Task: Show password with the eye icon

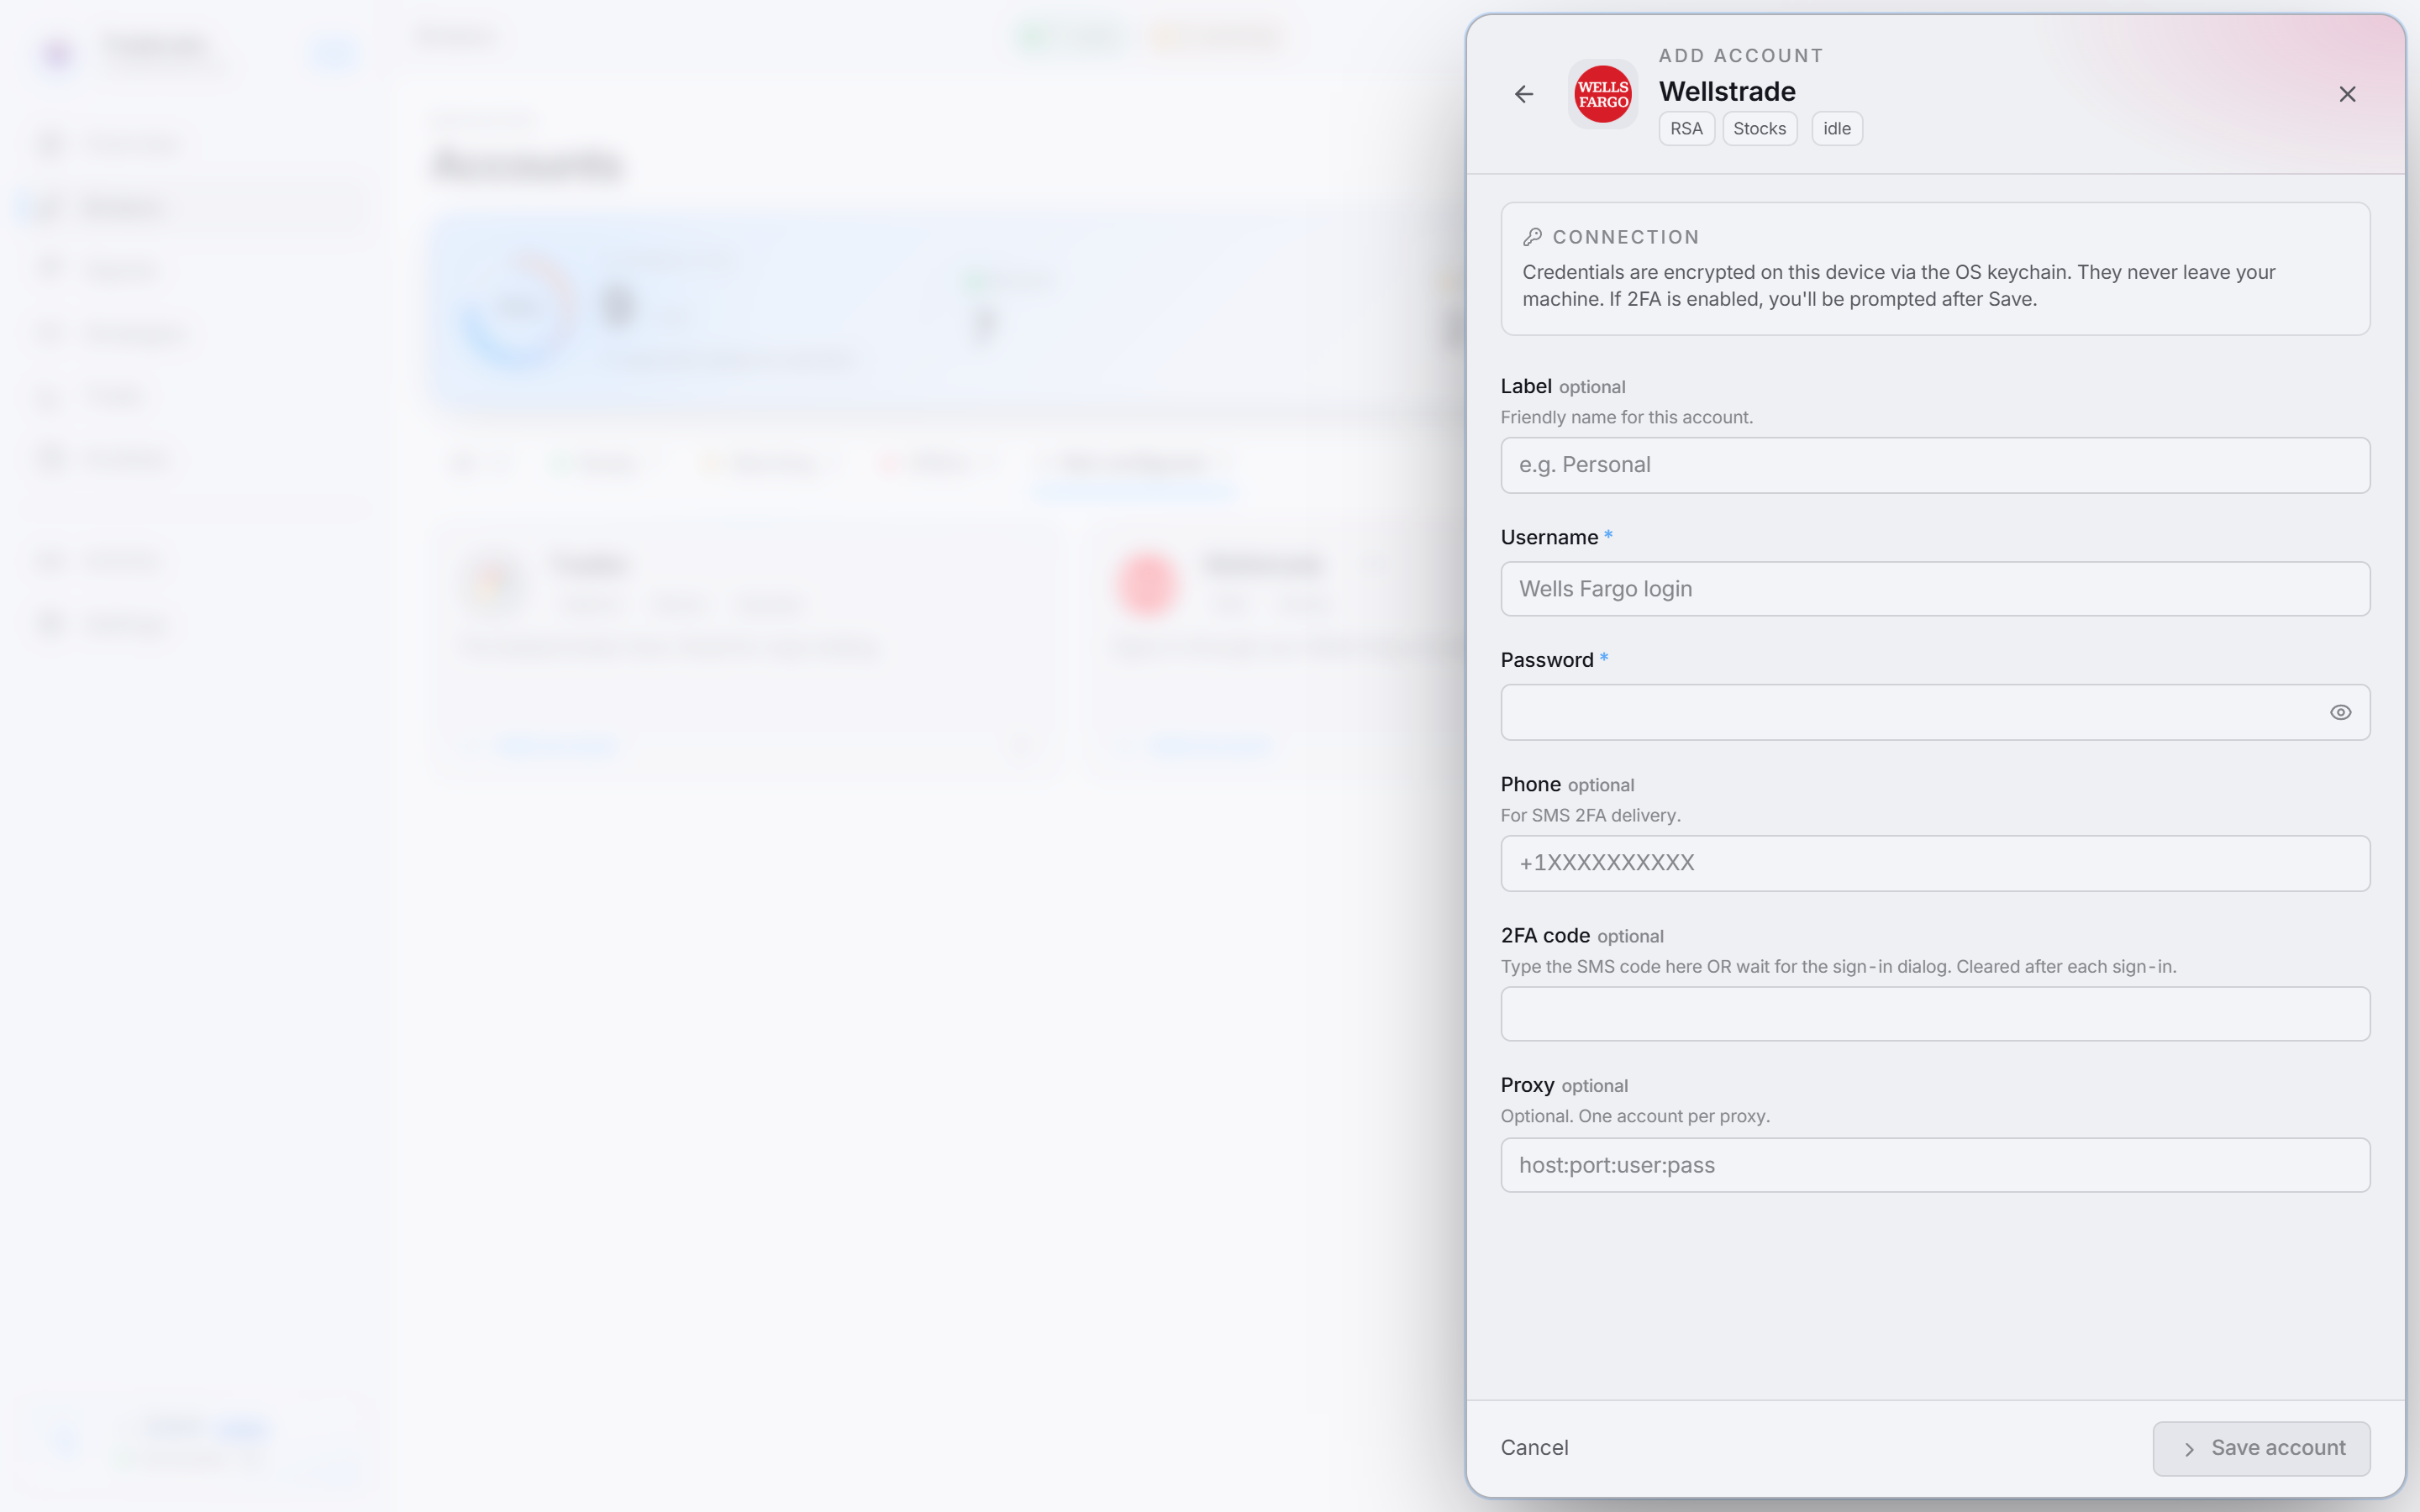Action: point(2340,712)
